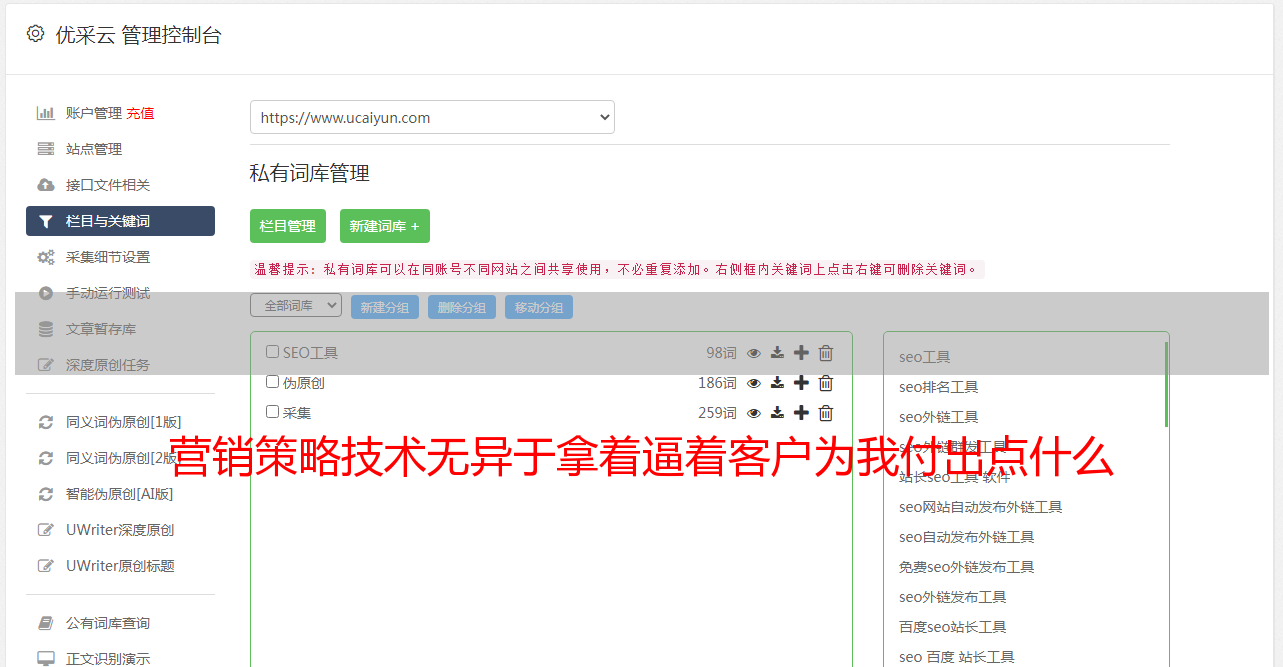Screen dimensions: 1283x667
Task: Download the 伪原创 library
Action: (x=777, y=383)
